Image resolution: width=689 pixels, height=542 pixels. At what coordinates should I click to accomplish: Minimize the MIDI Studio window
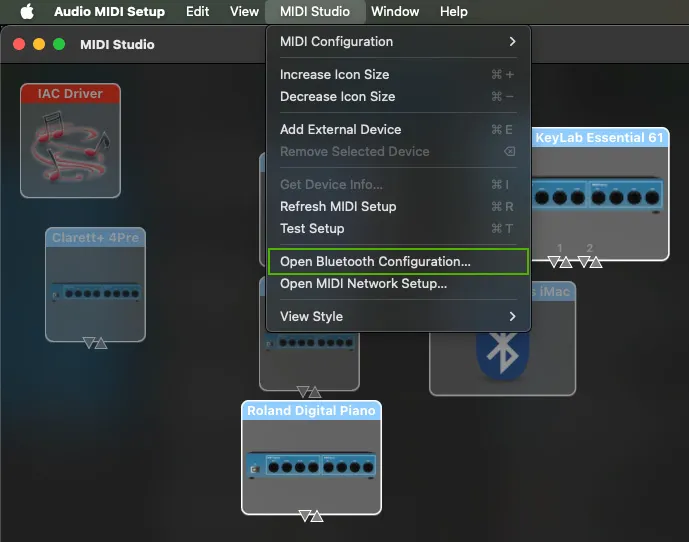(x=39, y=44)
